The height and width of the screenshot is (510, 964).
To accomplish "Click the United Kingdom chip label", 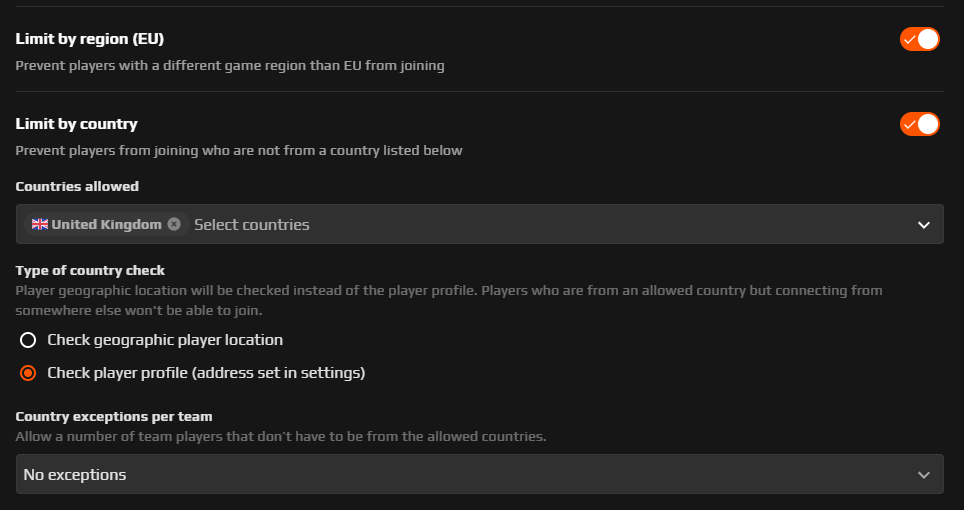I will [106, 224].
